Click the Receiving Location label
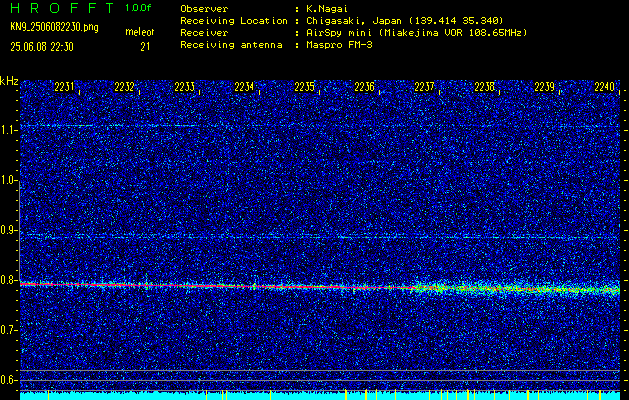Image resolution: width=629 pixels, height=400 pixels. tap(234, 21)
